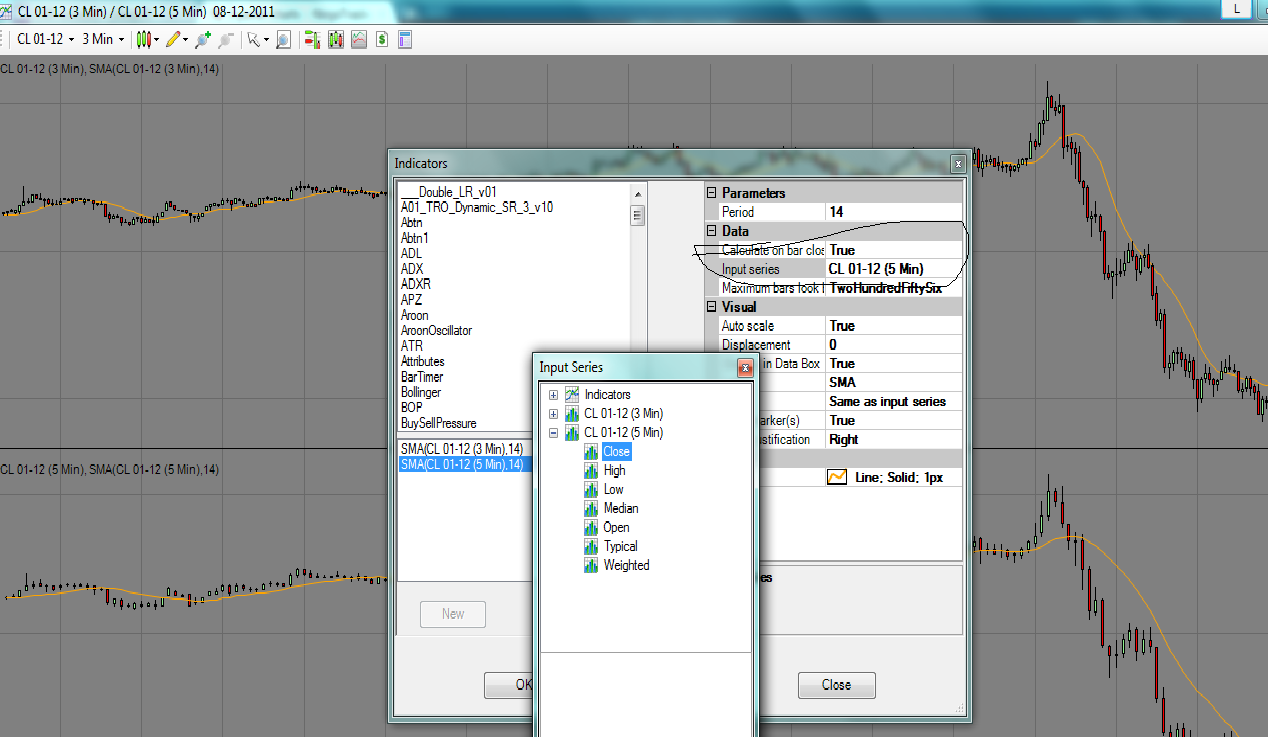Click the CL 01-12 (3 Min) series icon

click(572, 413)
